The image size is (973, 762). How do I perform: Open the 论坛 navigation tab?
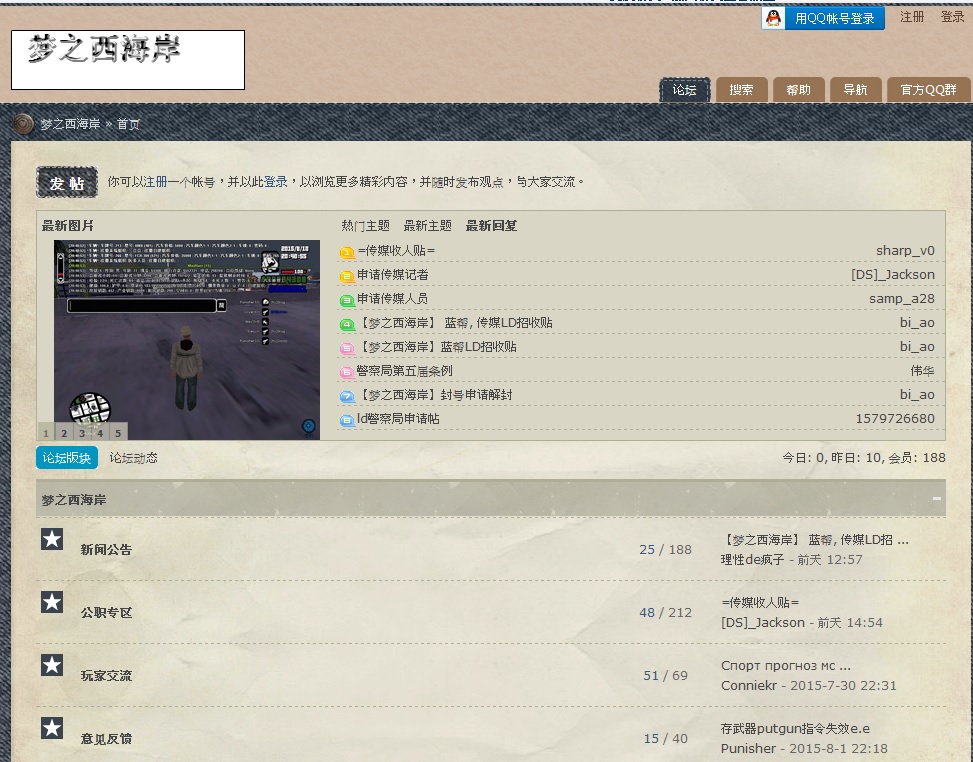[684, 90]
